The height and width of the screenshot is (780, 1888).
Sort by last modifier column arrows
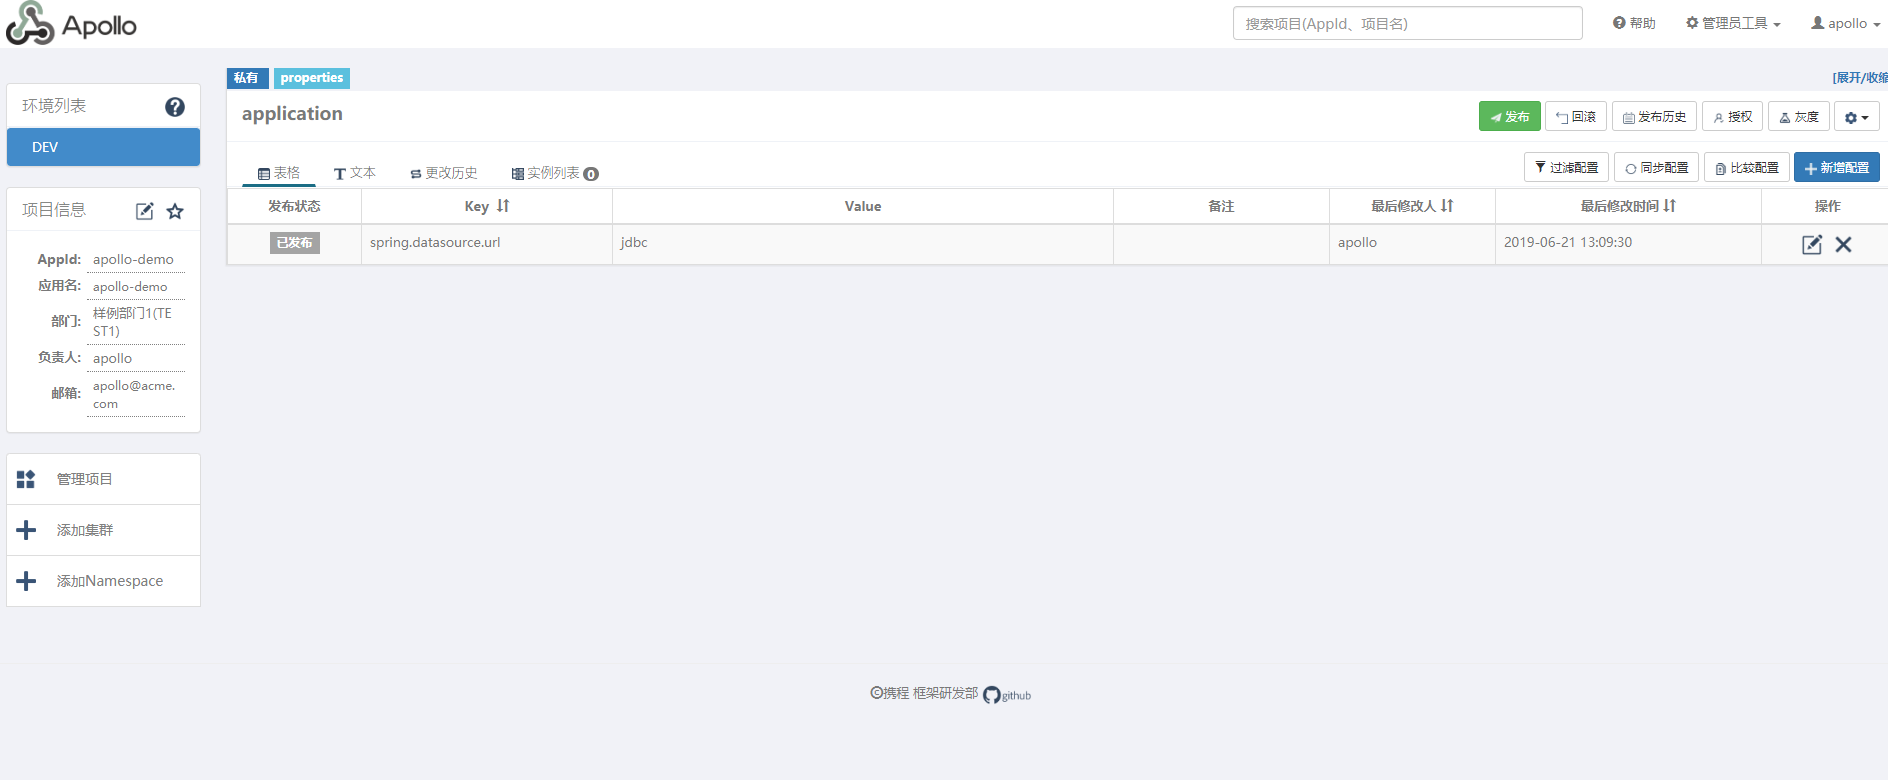pos(1447,206)
